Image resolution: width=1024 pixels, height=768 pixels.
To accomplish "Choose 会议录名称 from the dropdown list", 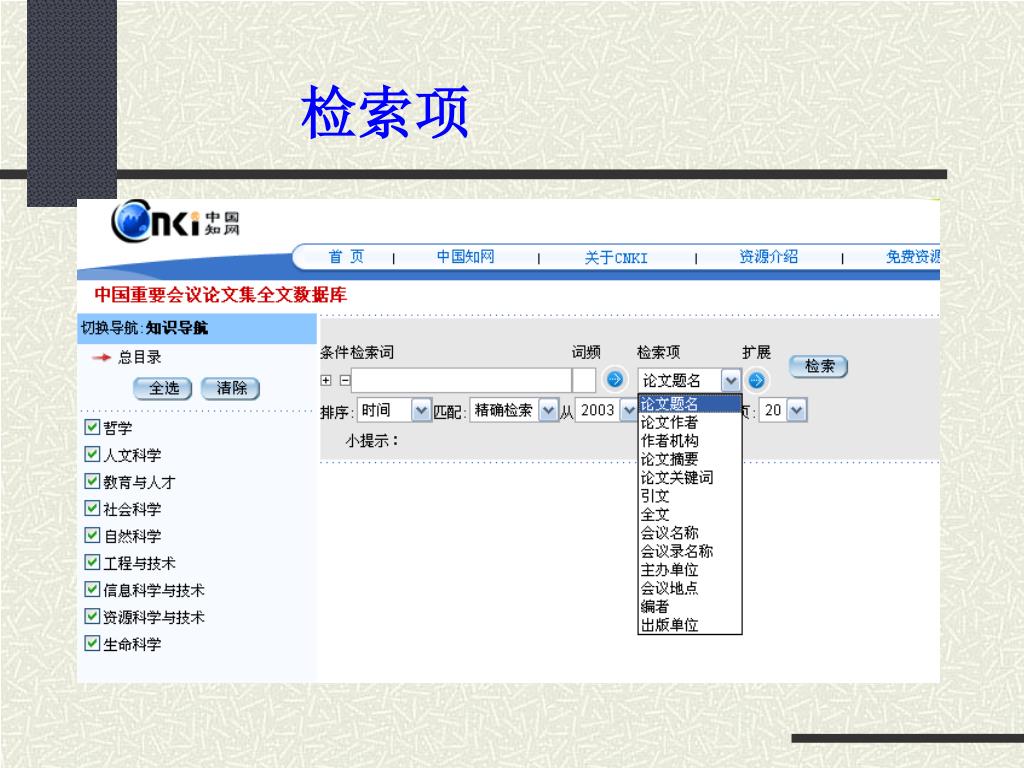I will pyautogui.click(x=690, y=551).
